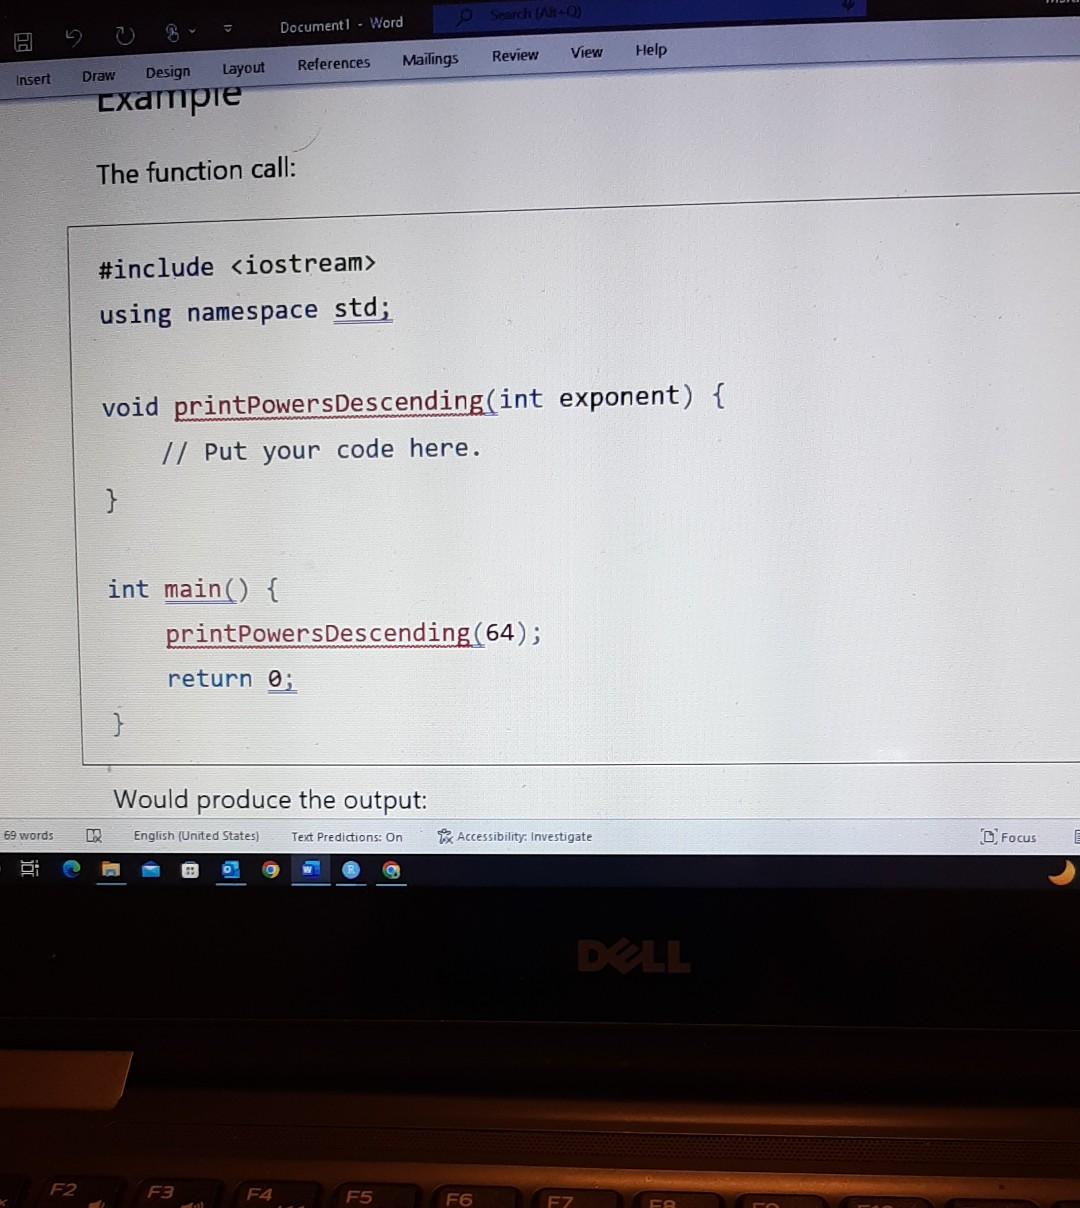The width and height of the screenshot is (1080, 1208).
Task: Switch to the Review ribbon tab
Action: [x=514, y=55]
